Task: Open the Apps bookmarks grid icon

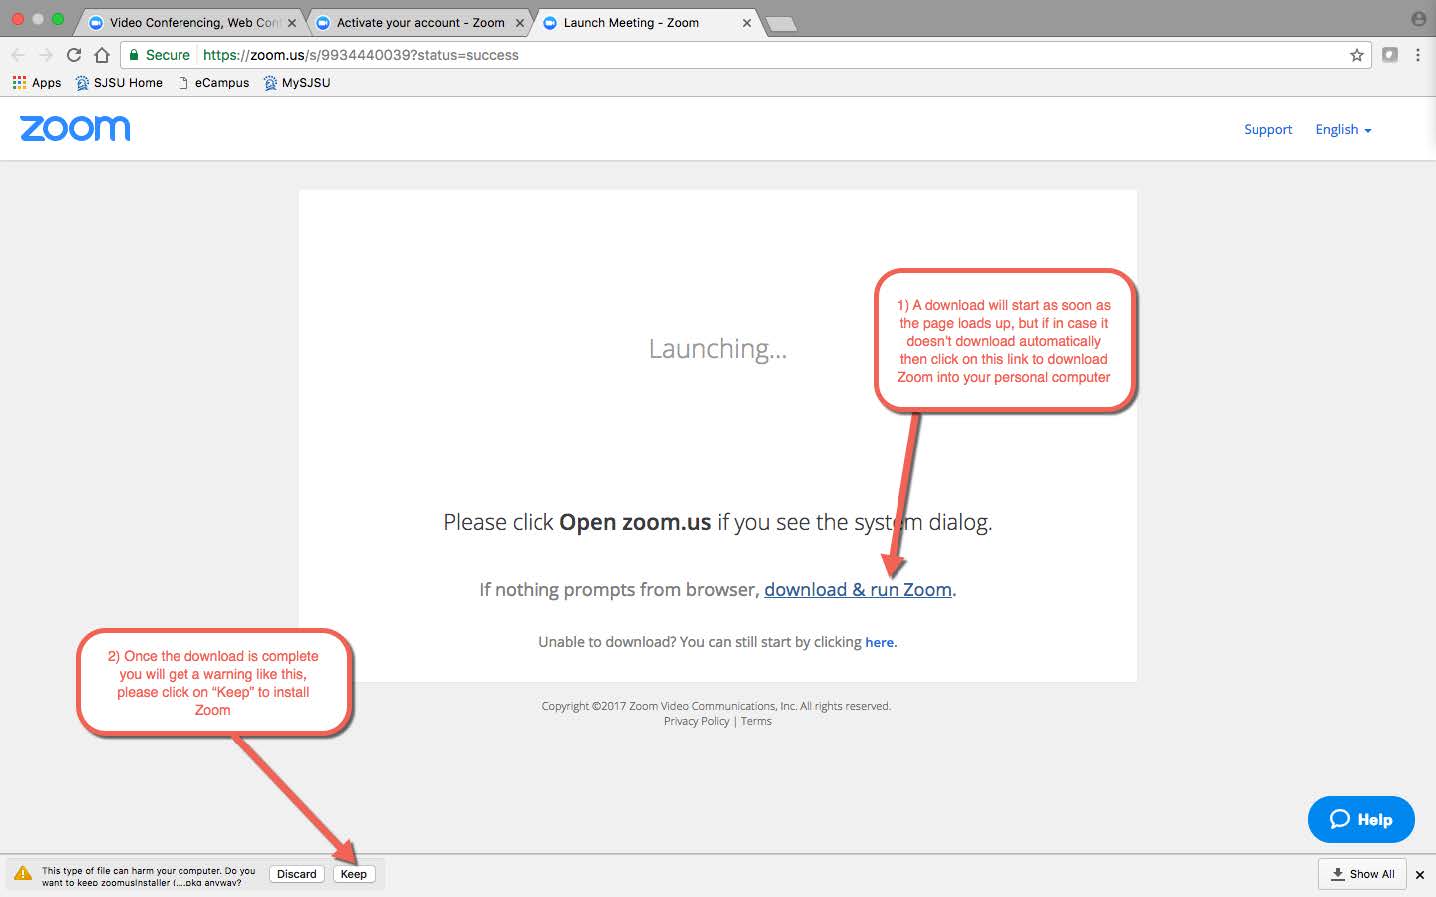Action: 19,83
